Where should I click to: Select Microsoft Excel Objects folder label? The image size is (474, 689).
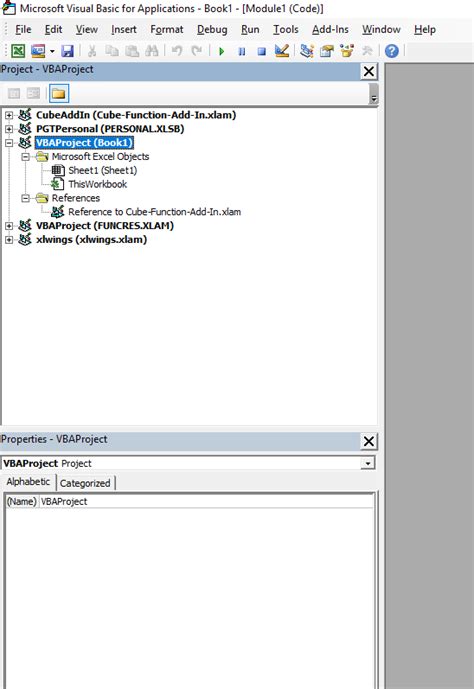(100, 157)
